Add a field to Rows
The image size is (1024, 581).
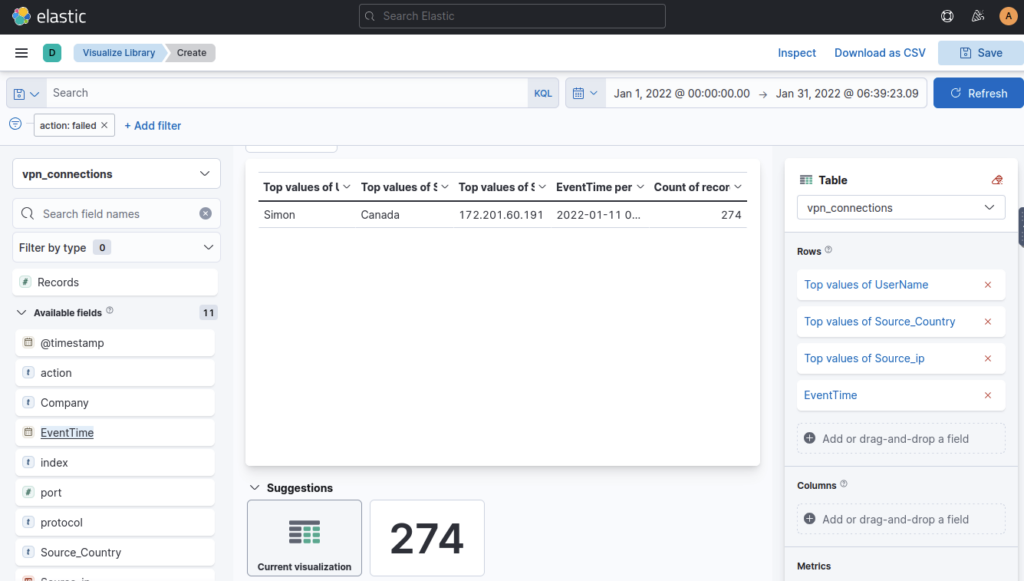[x=901, y=439]
